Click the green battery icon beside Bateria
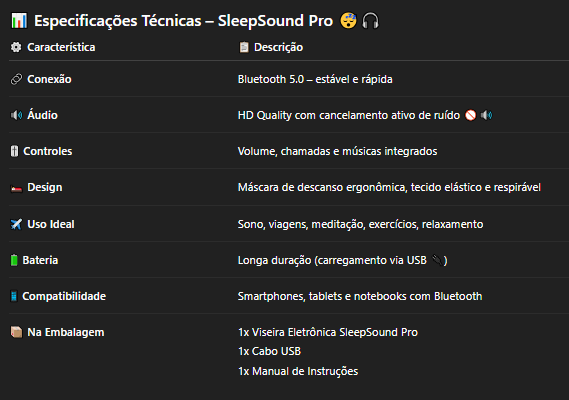The height and width of the screenshot is (400, 569). [14, 260]
